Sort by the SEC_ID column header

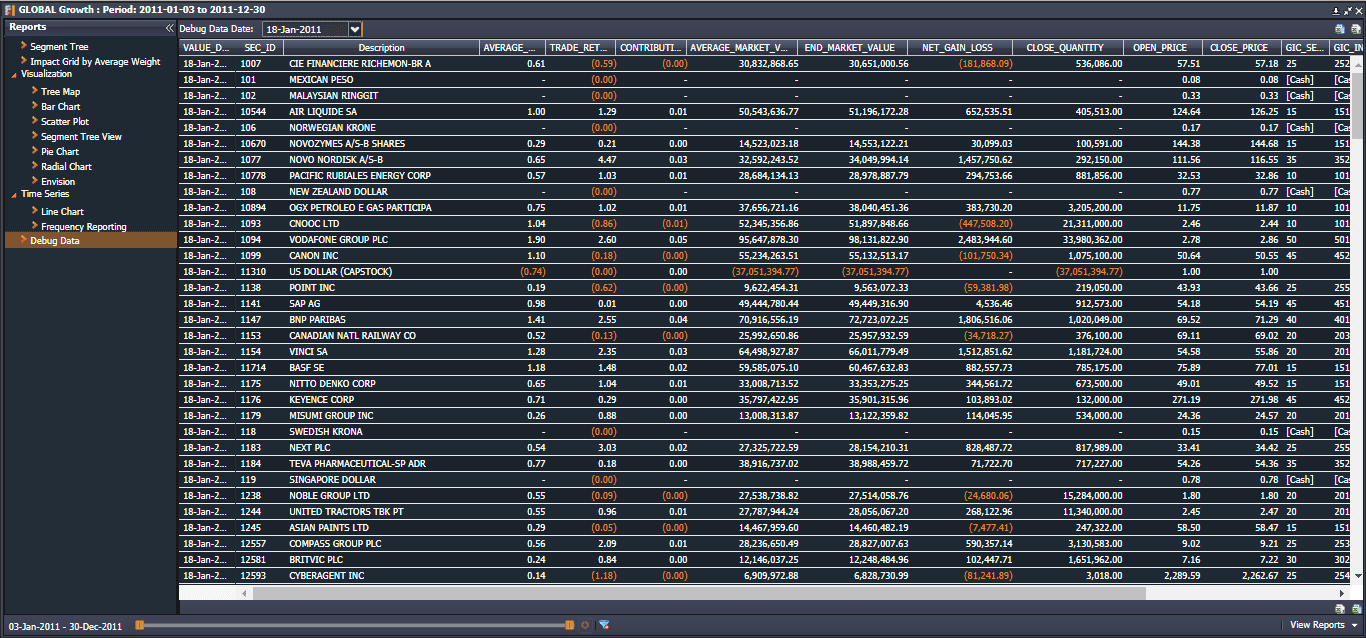pos(259,47)
